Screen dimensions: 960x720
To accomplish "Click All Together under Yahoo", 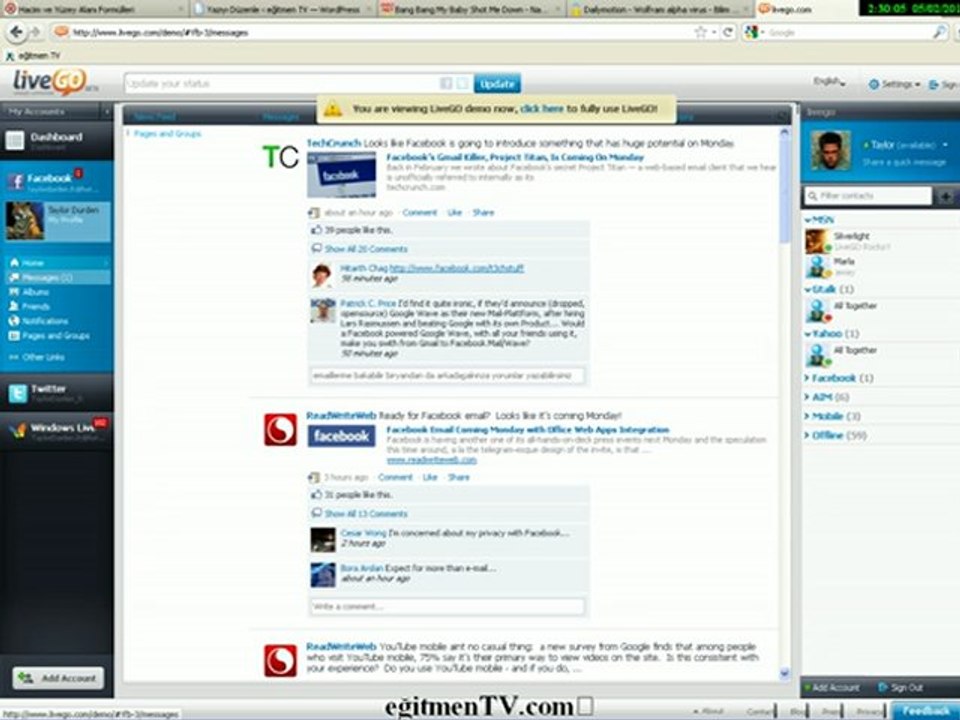I will (x=842, y=355).
